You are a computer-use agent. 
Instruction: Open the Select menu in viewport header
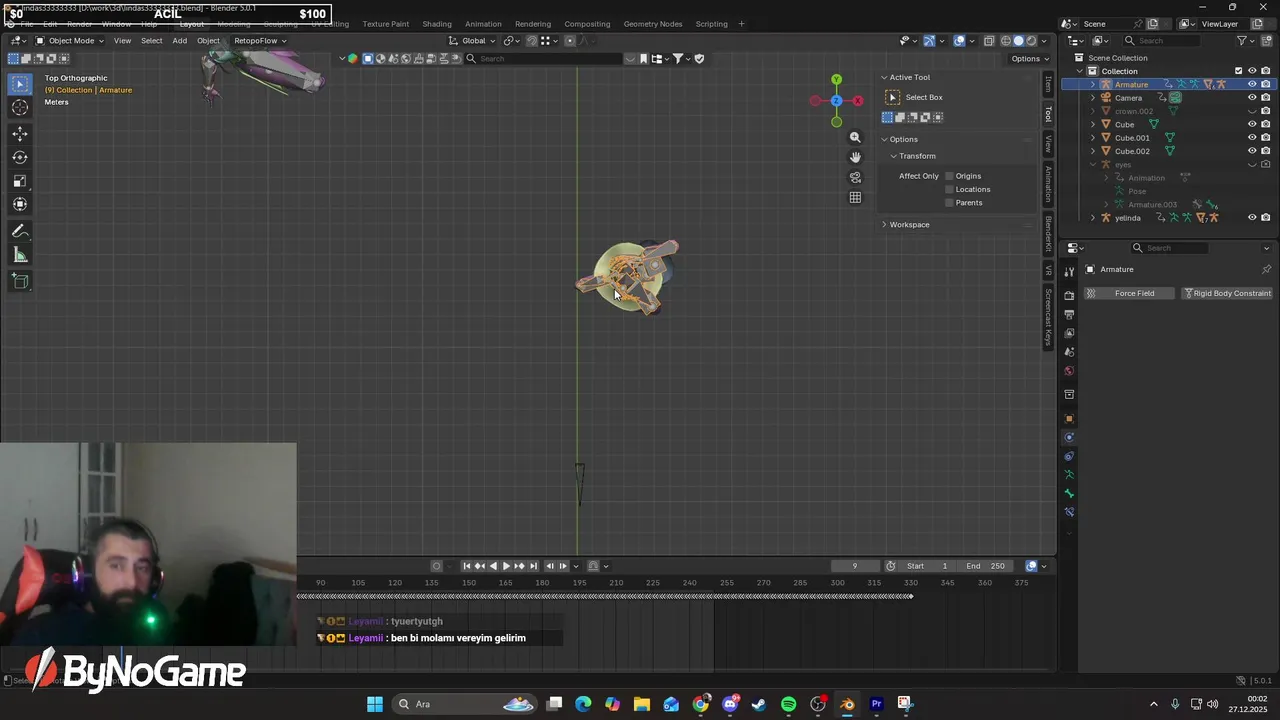tap(151, 41)
